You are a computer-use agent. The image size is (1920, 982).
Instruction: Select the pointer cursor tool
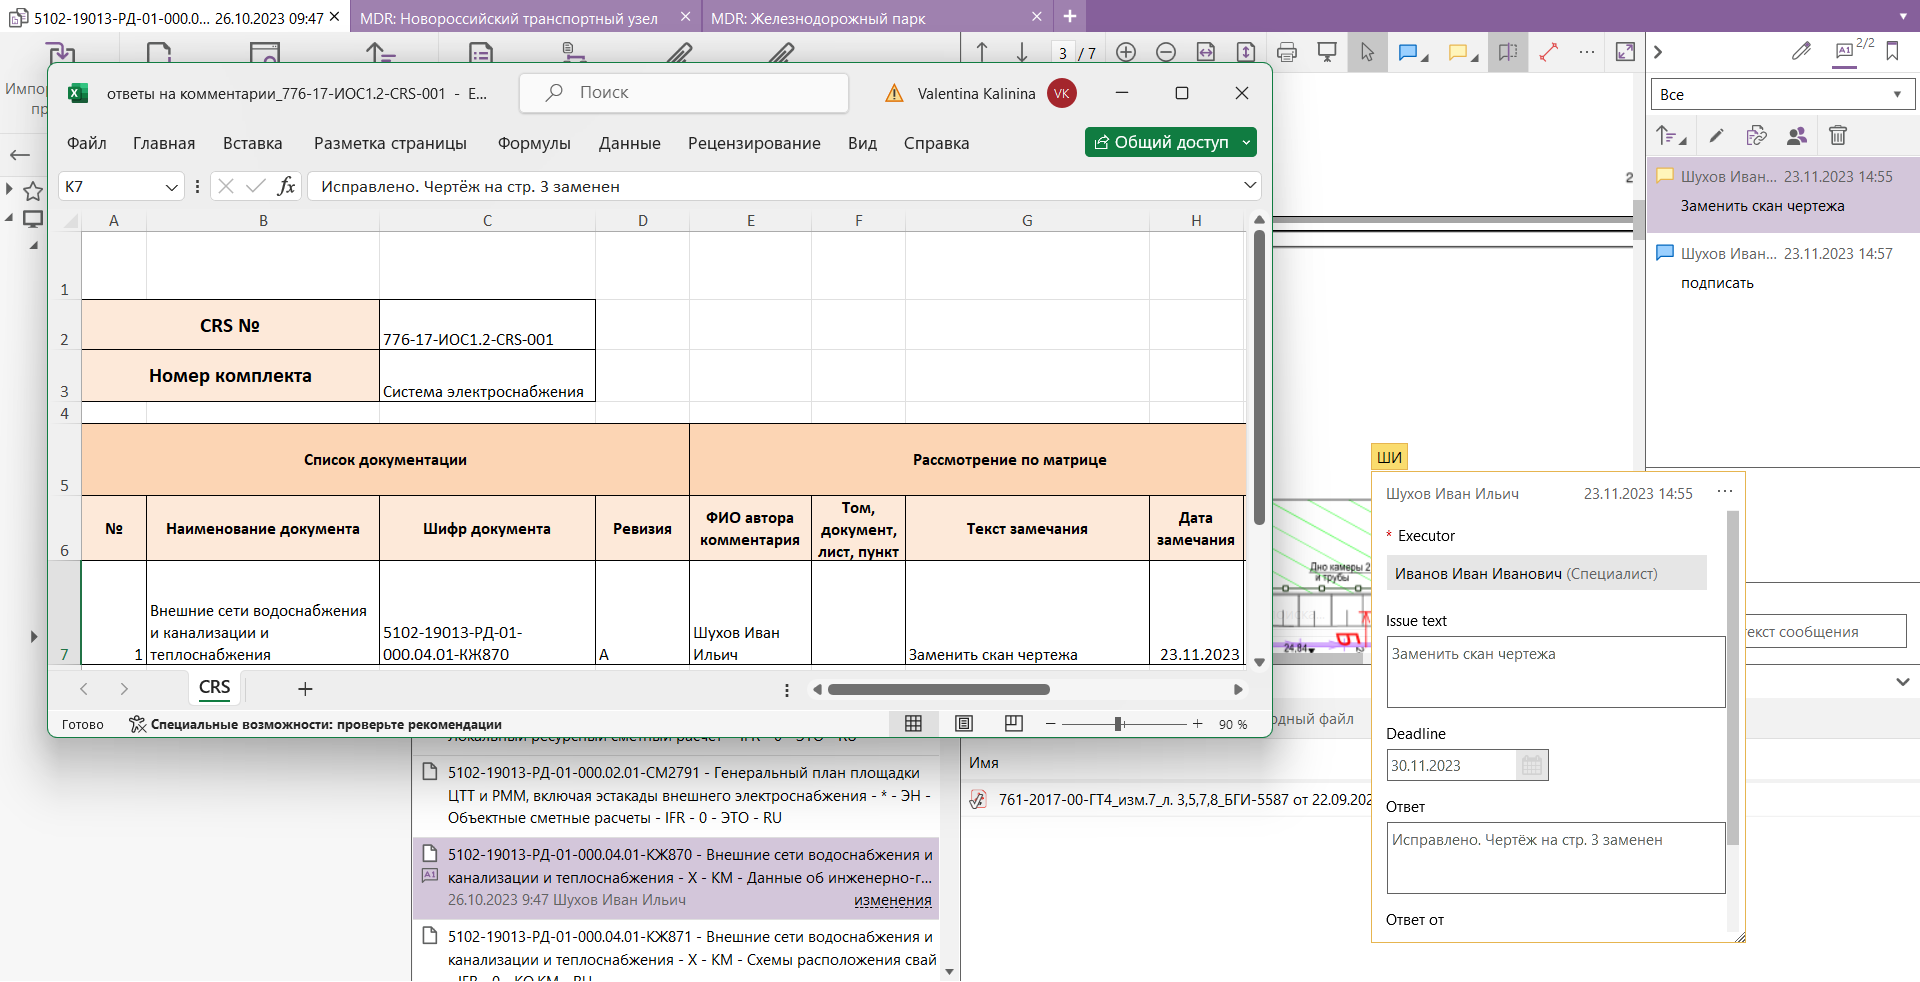(1367, 52)
